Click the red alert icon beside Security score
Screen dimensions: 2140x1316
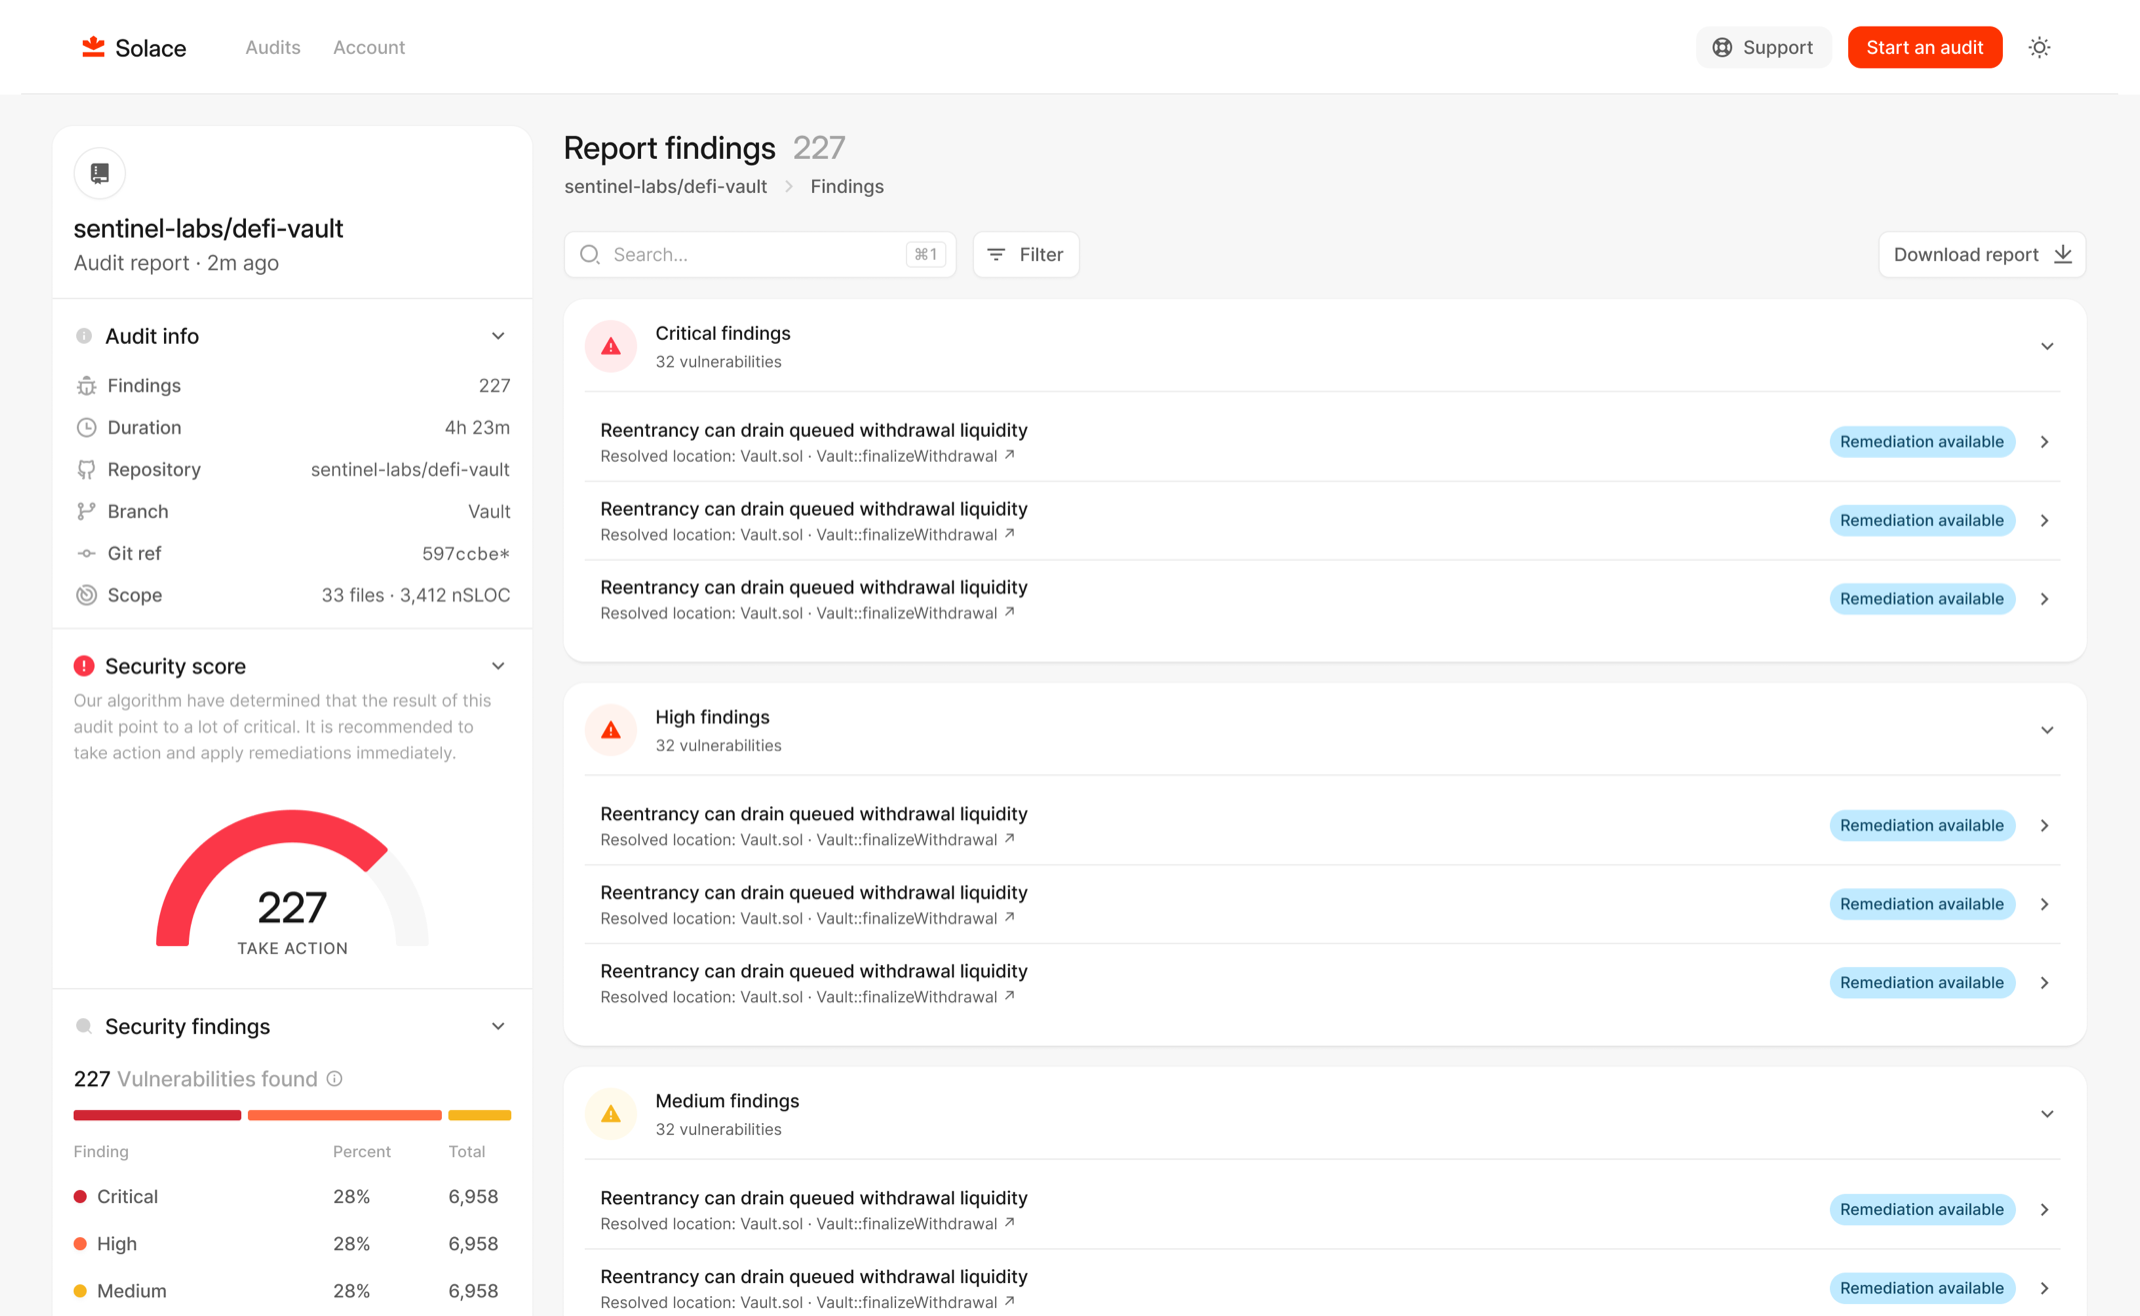(x=84, y=666)
